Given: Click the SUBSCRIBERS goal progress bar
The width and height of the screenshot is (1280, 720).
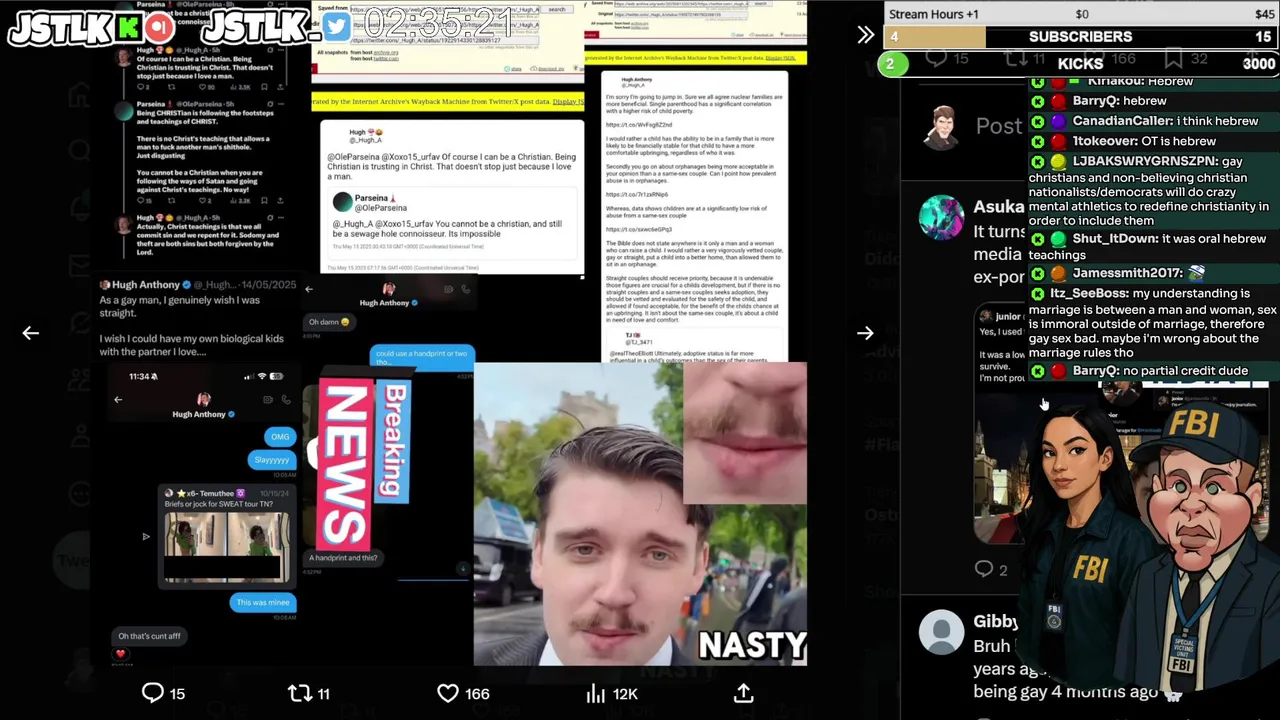Looking at the screenshot, I should point(1081,37).
